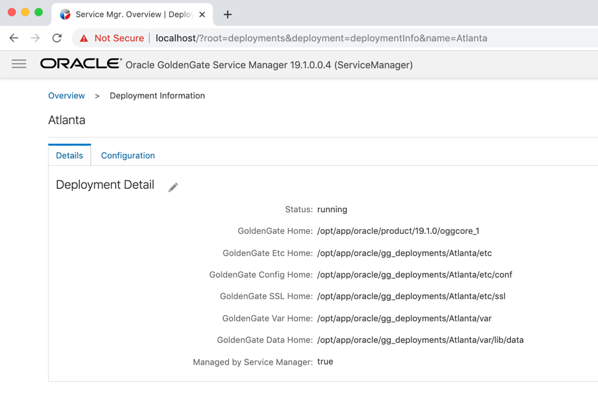Open the hamburger navigation menu
The height and width of the screenshot is (397, 598).
[x=19, y=64]
